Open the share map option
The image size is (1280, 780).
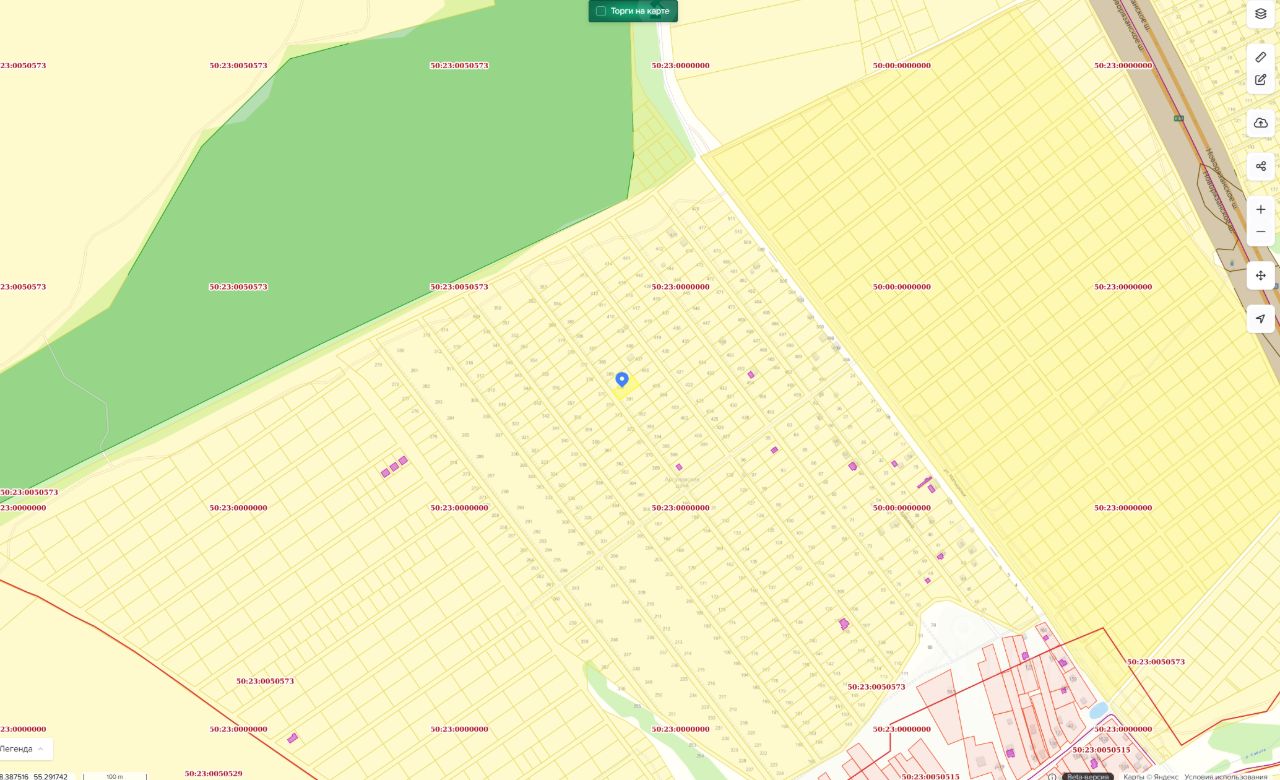pos(1260,166)
